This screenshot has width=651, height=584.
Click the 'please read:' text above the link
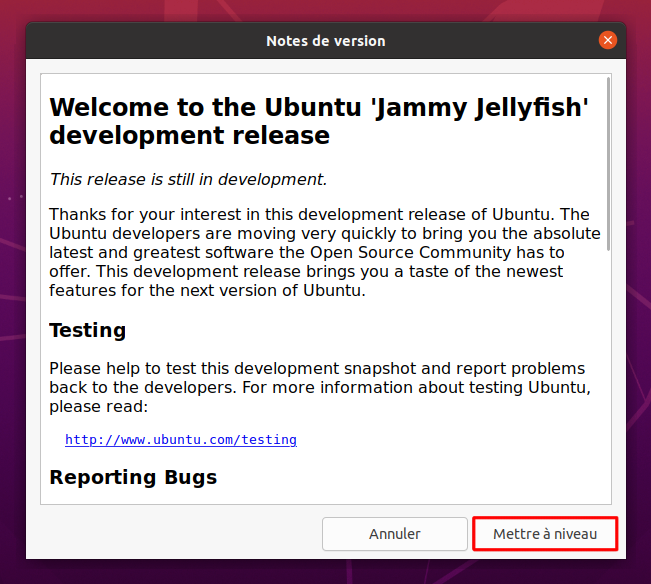[x=98, y=407]
